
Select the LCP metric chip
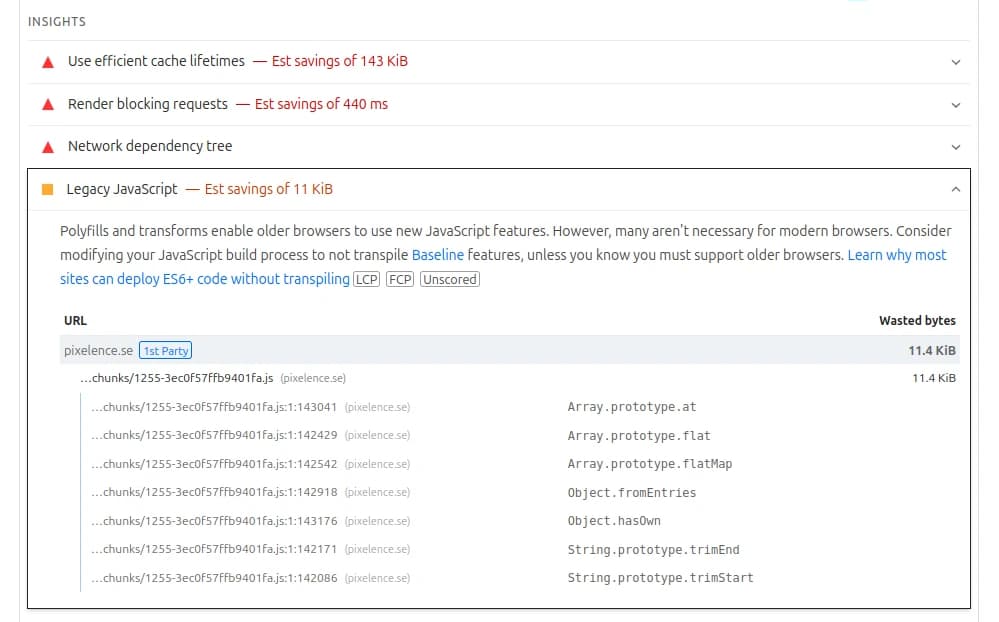(x=366, y=279)
